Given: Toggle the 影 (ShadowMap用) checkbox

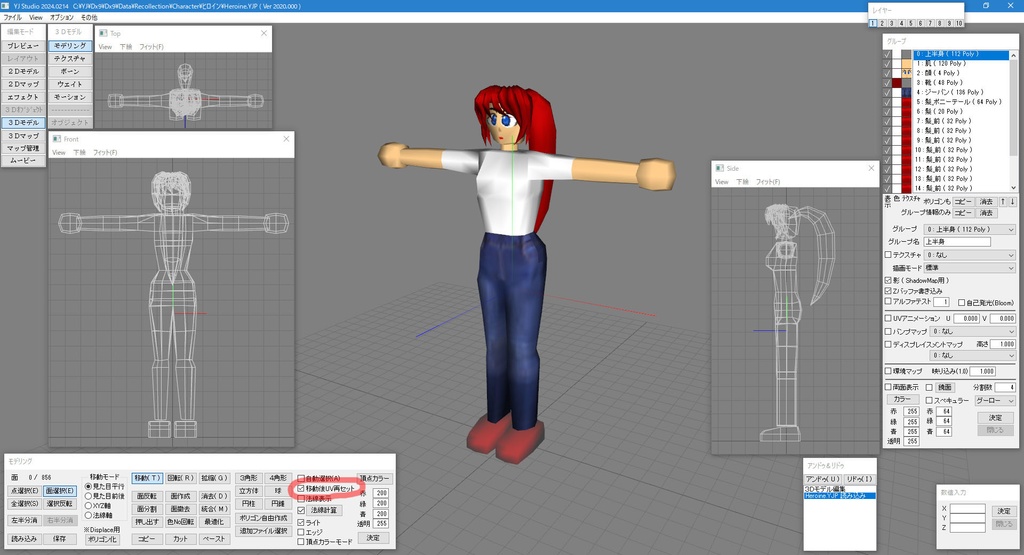Looking at the screenshot, I should (888, 280).
